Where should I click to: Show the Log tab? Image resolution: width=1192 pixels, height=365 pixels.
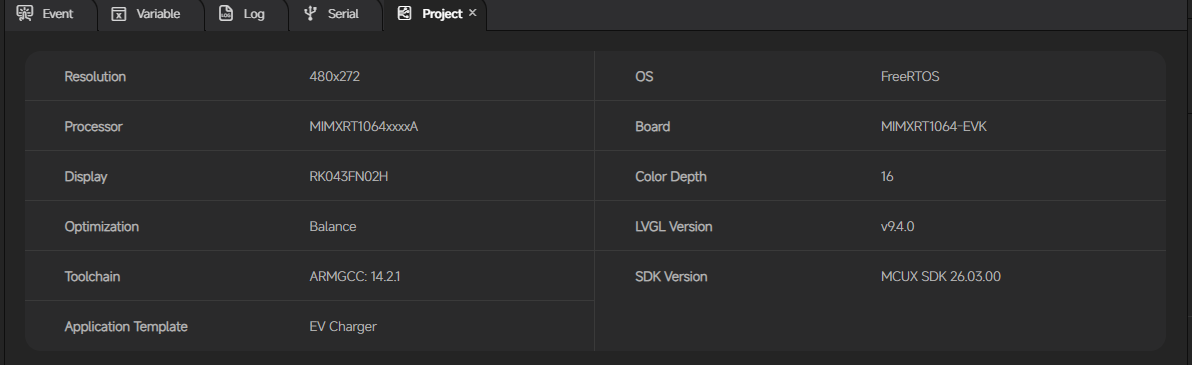pos(246,14)
